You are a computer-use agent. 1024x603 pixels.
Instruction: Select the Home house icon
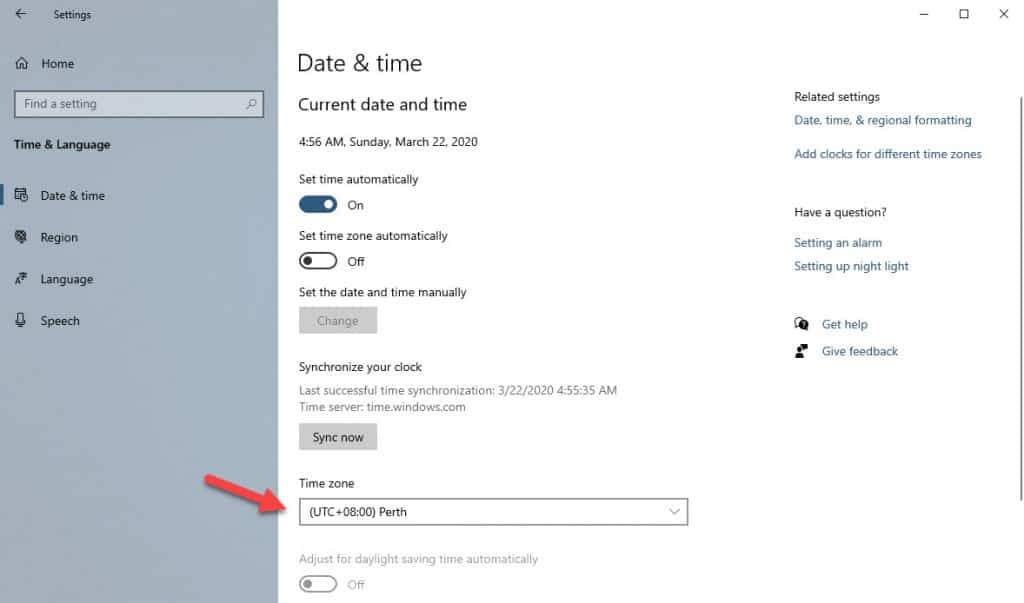[x=22, y=63]
